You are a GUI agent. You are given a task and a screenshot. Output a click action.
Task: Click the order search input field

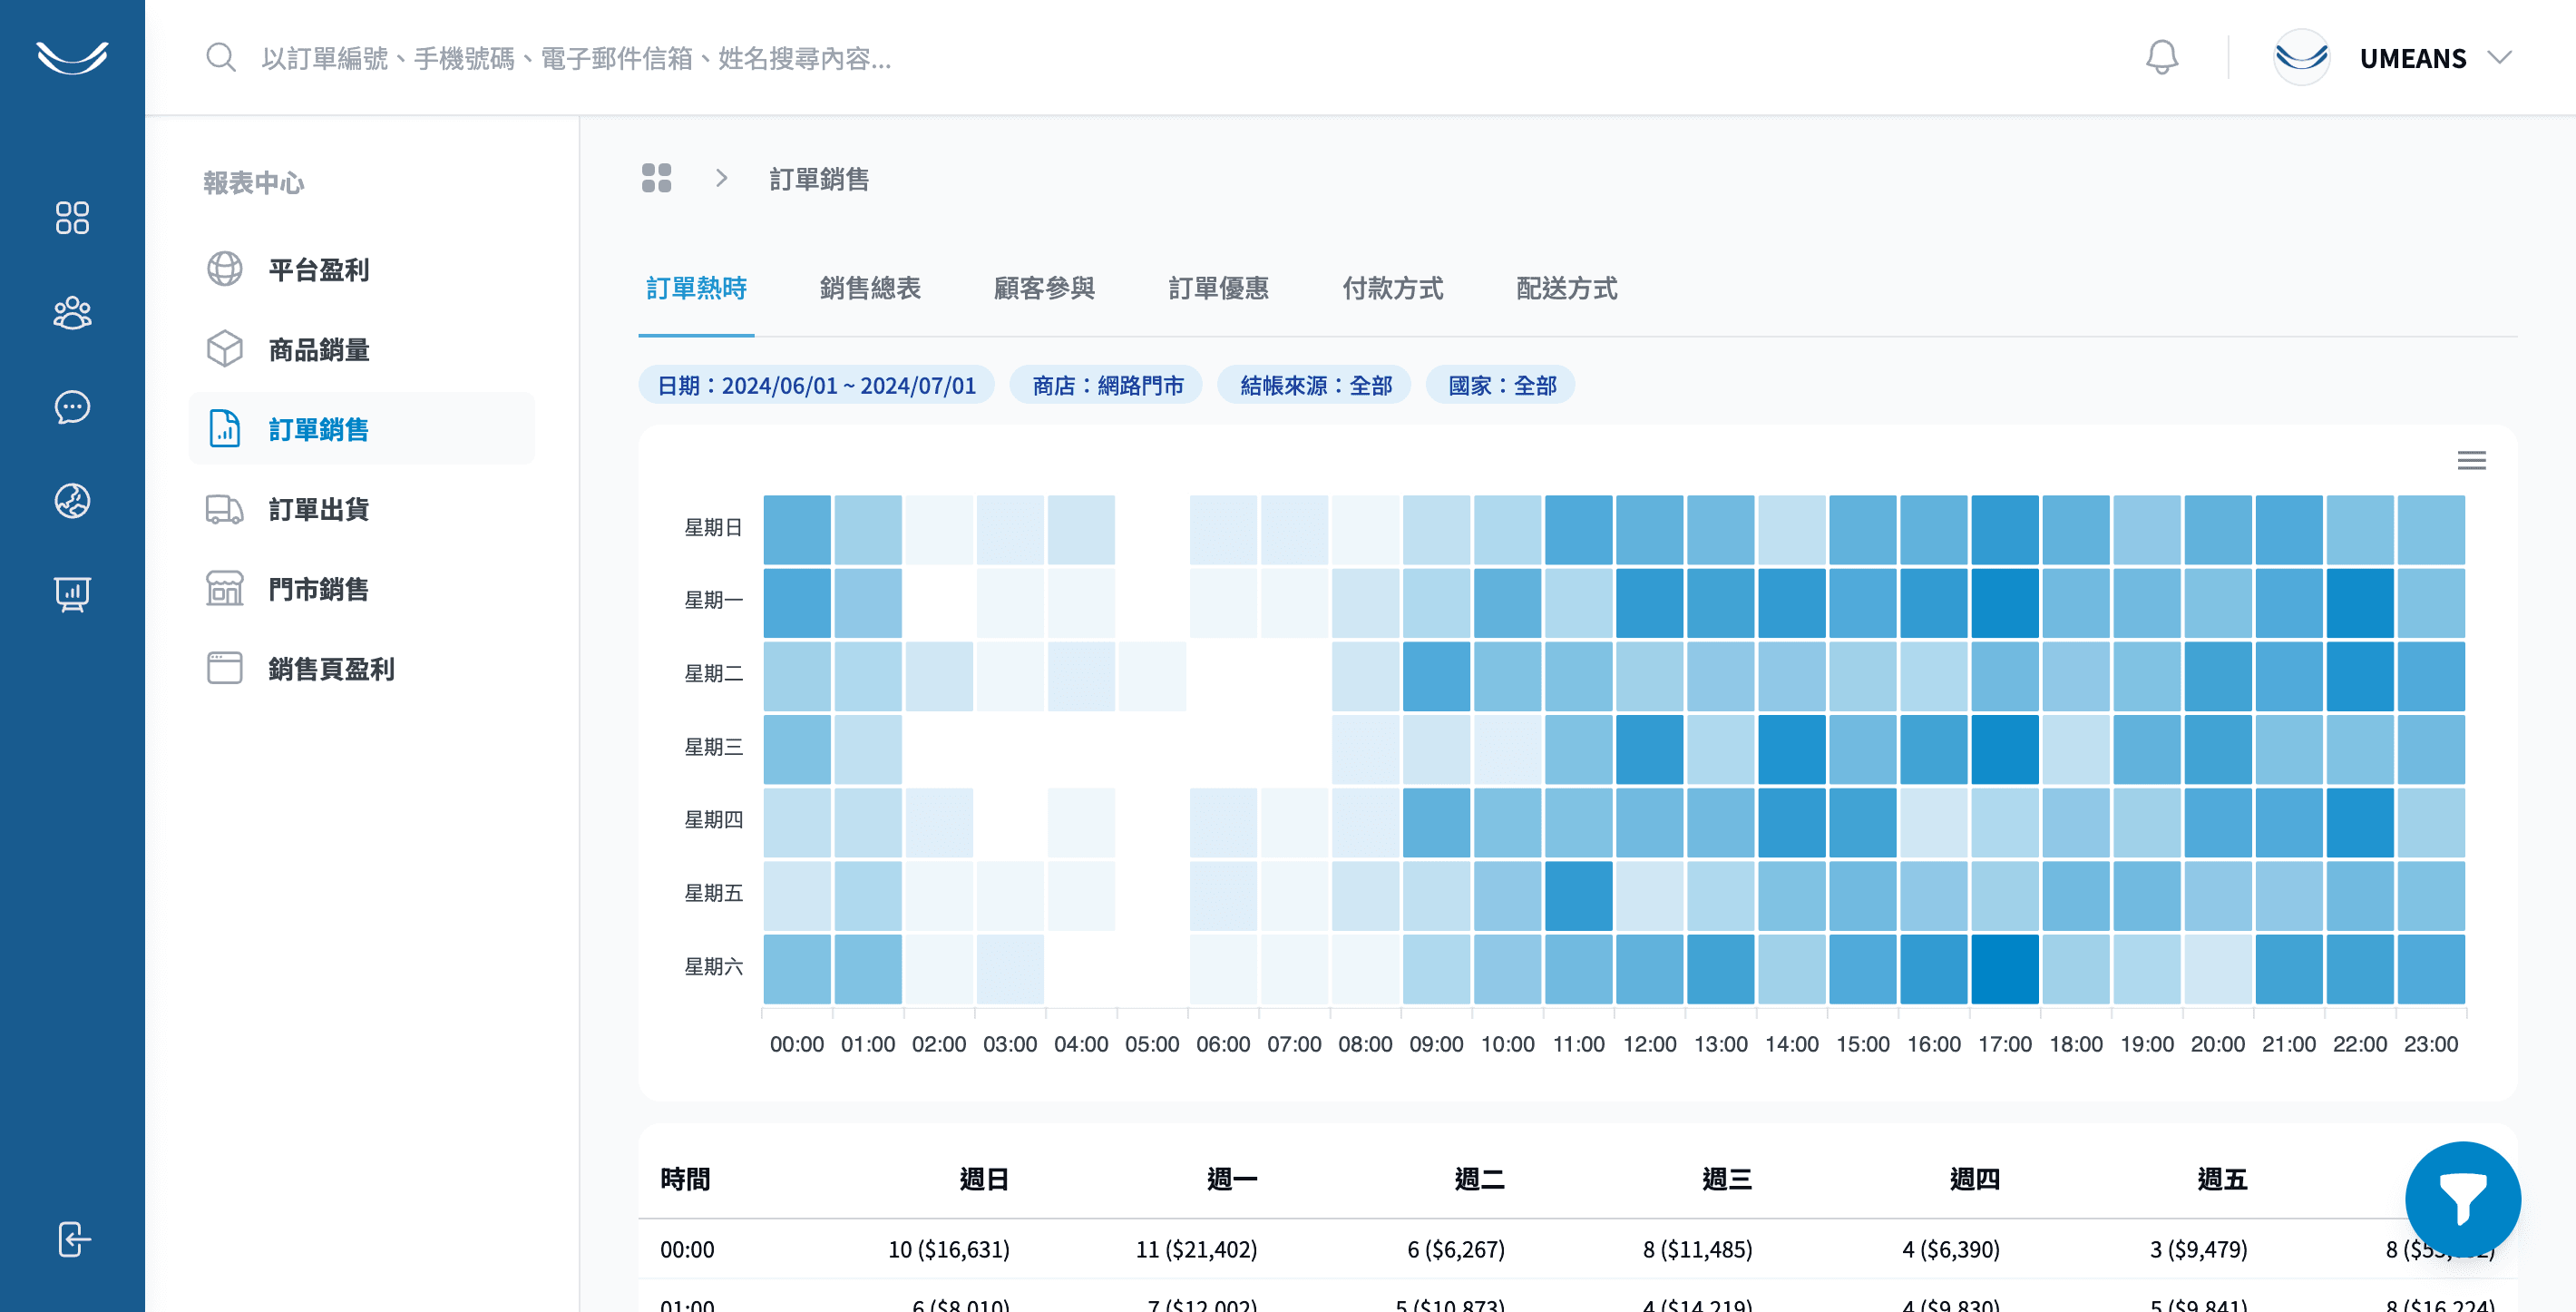(576, 58)
